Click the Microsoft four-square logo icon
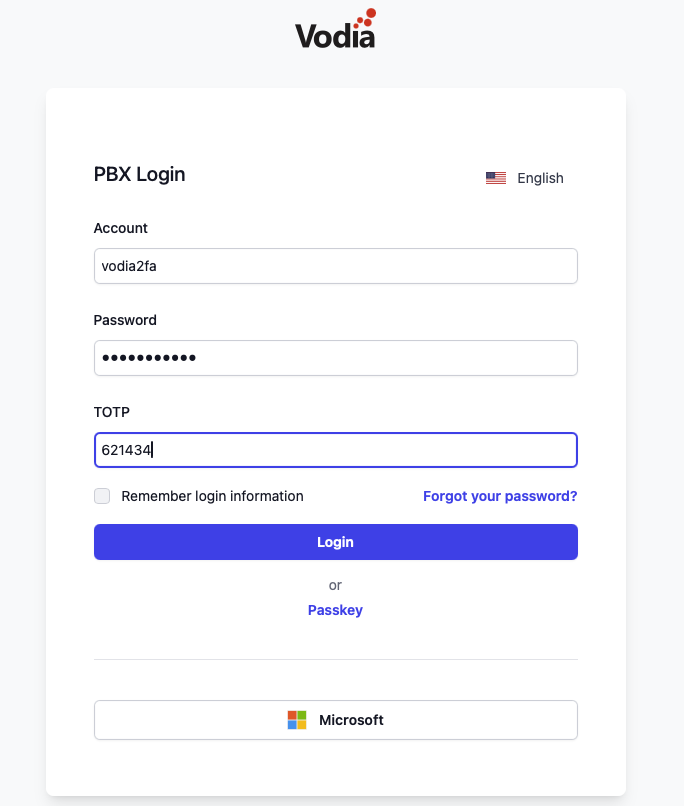Image resolution: width=684 pixels, height=806 pixels. click(x=297, y=720)
